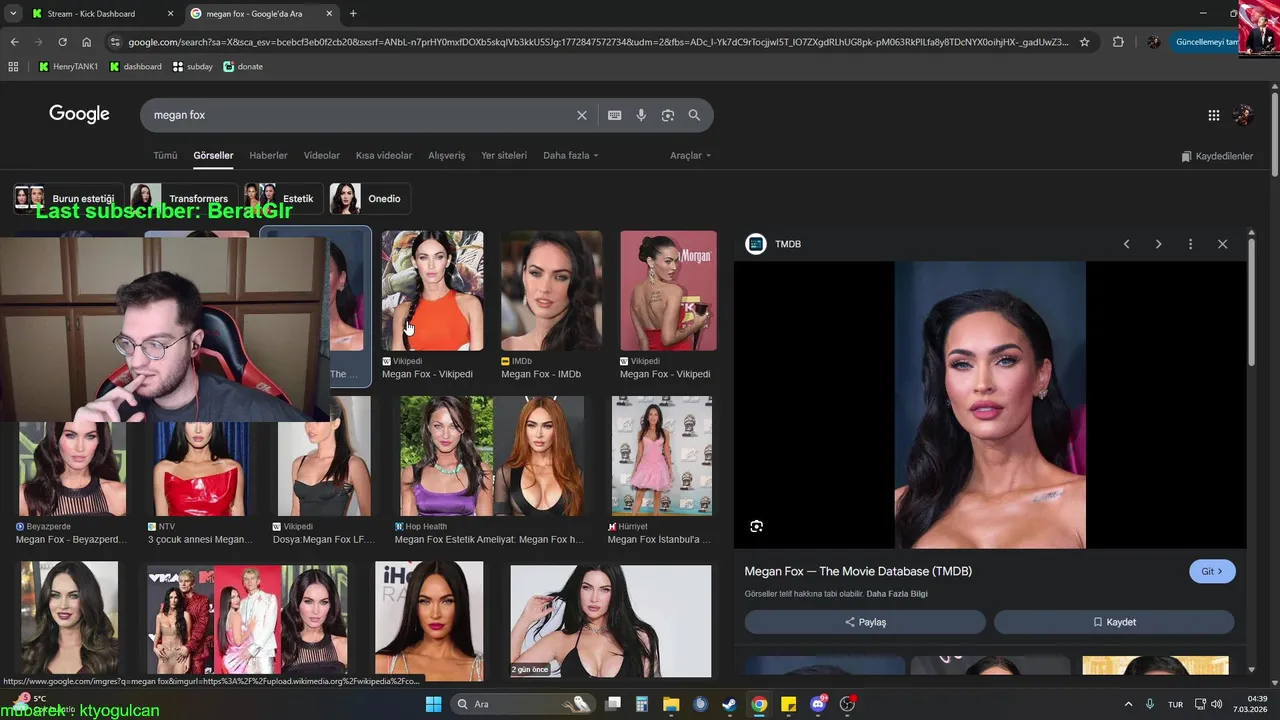The height and width of the screenshot is (720, 1280).
Task: Click the Paylaş share button
Action: [x=865, y=622]
